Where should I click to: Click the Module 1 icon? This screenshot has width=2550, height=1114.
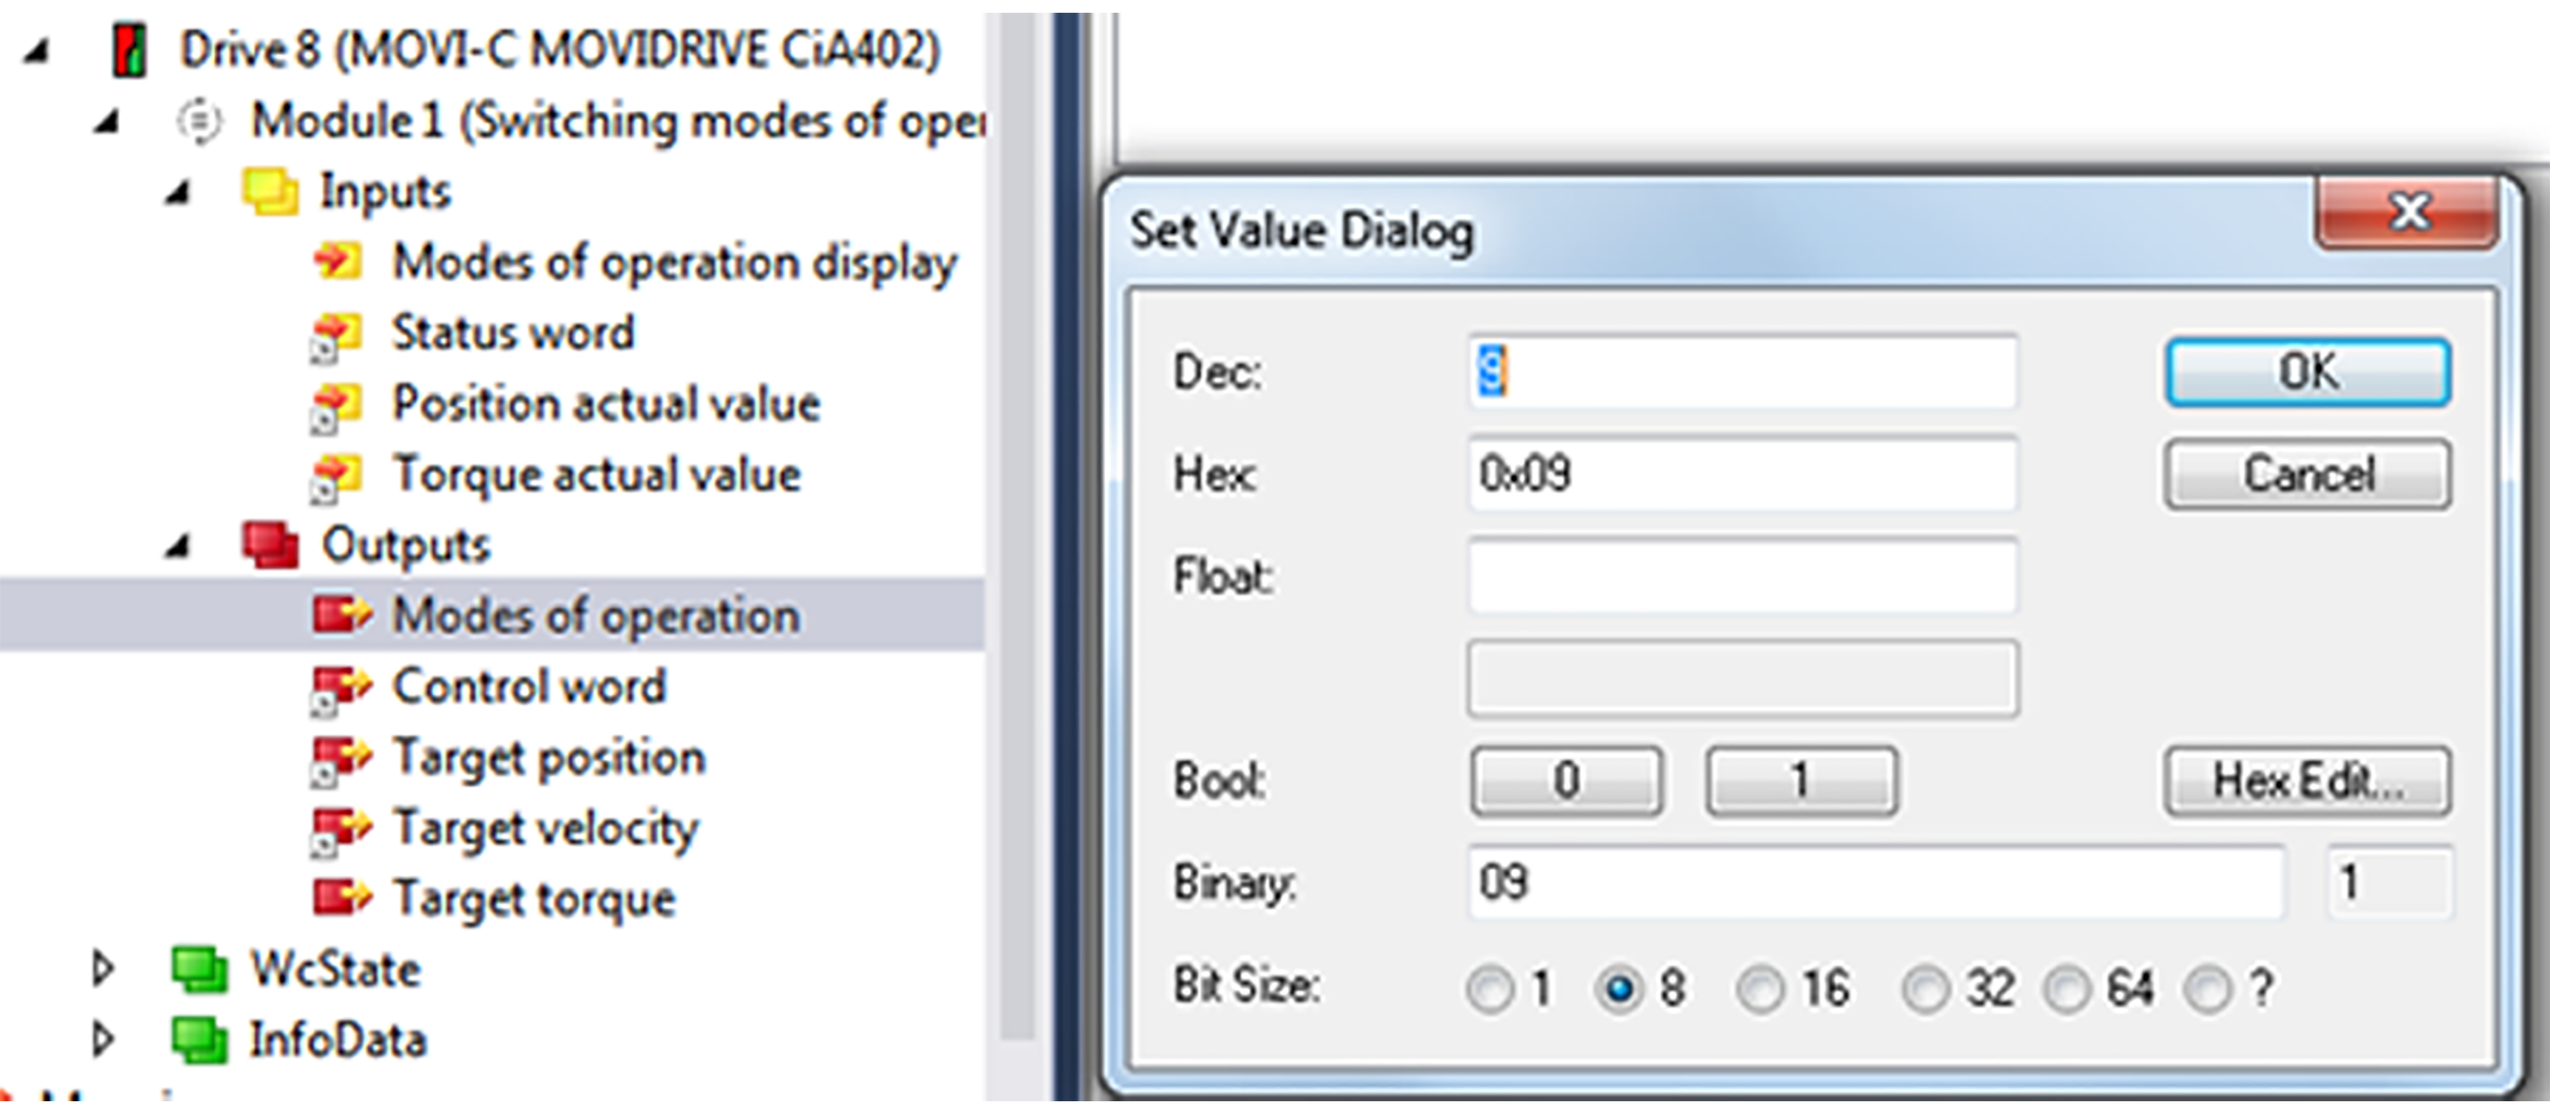click(x=199, y=122)
